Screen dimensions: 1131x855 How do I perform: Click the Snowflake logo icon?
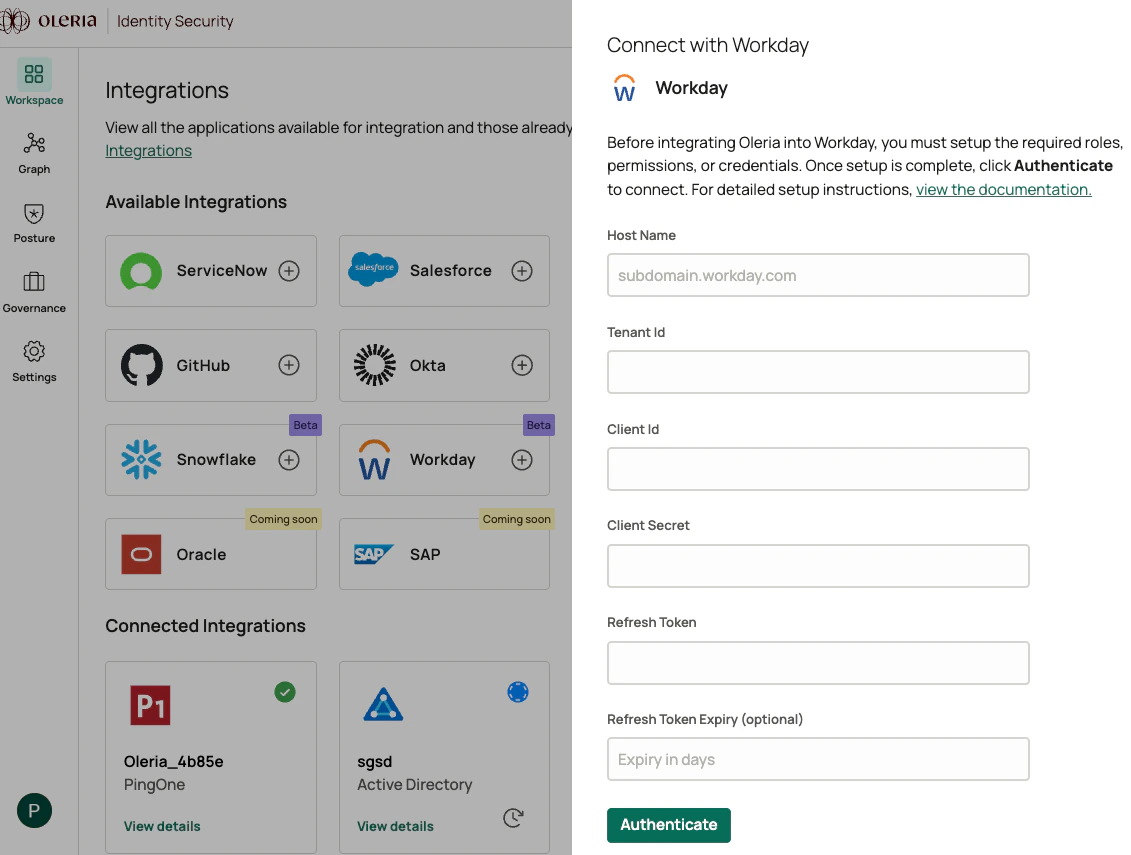(x=141, y=460)
